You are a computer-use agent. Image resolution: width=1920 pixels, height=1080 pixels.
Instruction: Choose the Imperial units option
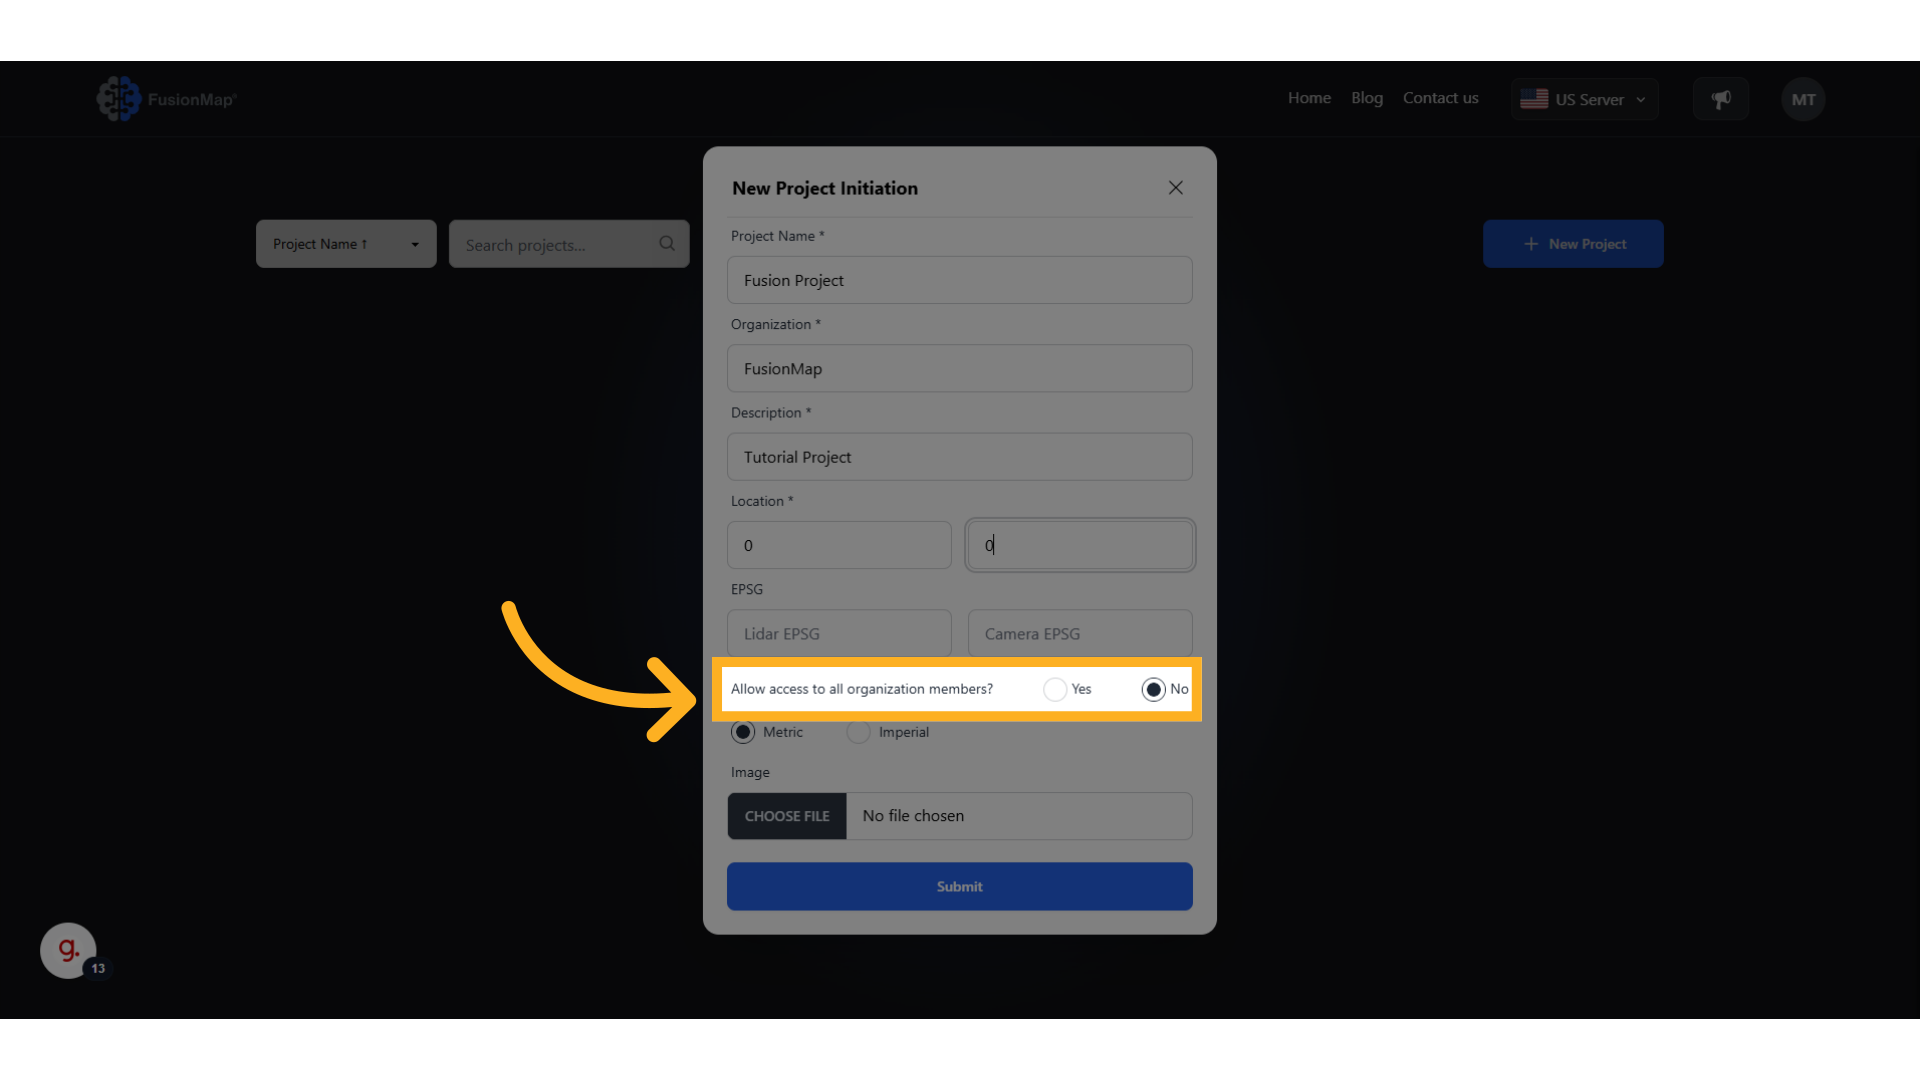pos(858,732)
